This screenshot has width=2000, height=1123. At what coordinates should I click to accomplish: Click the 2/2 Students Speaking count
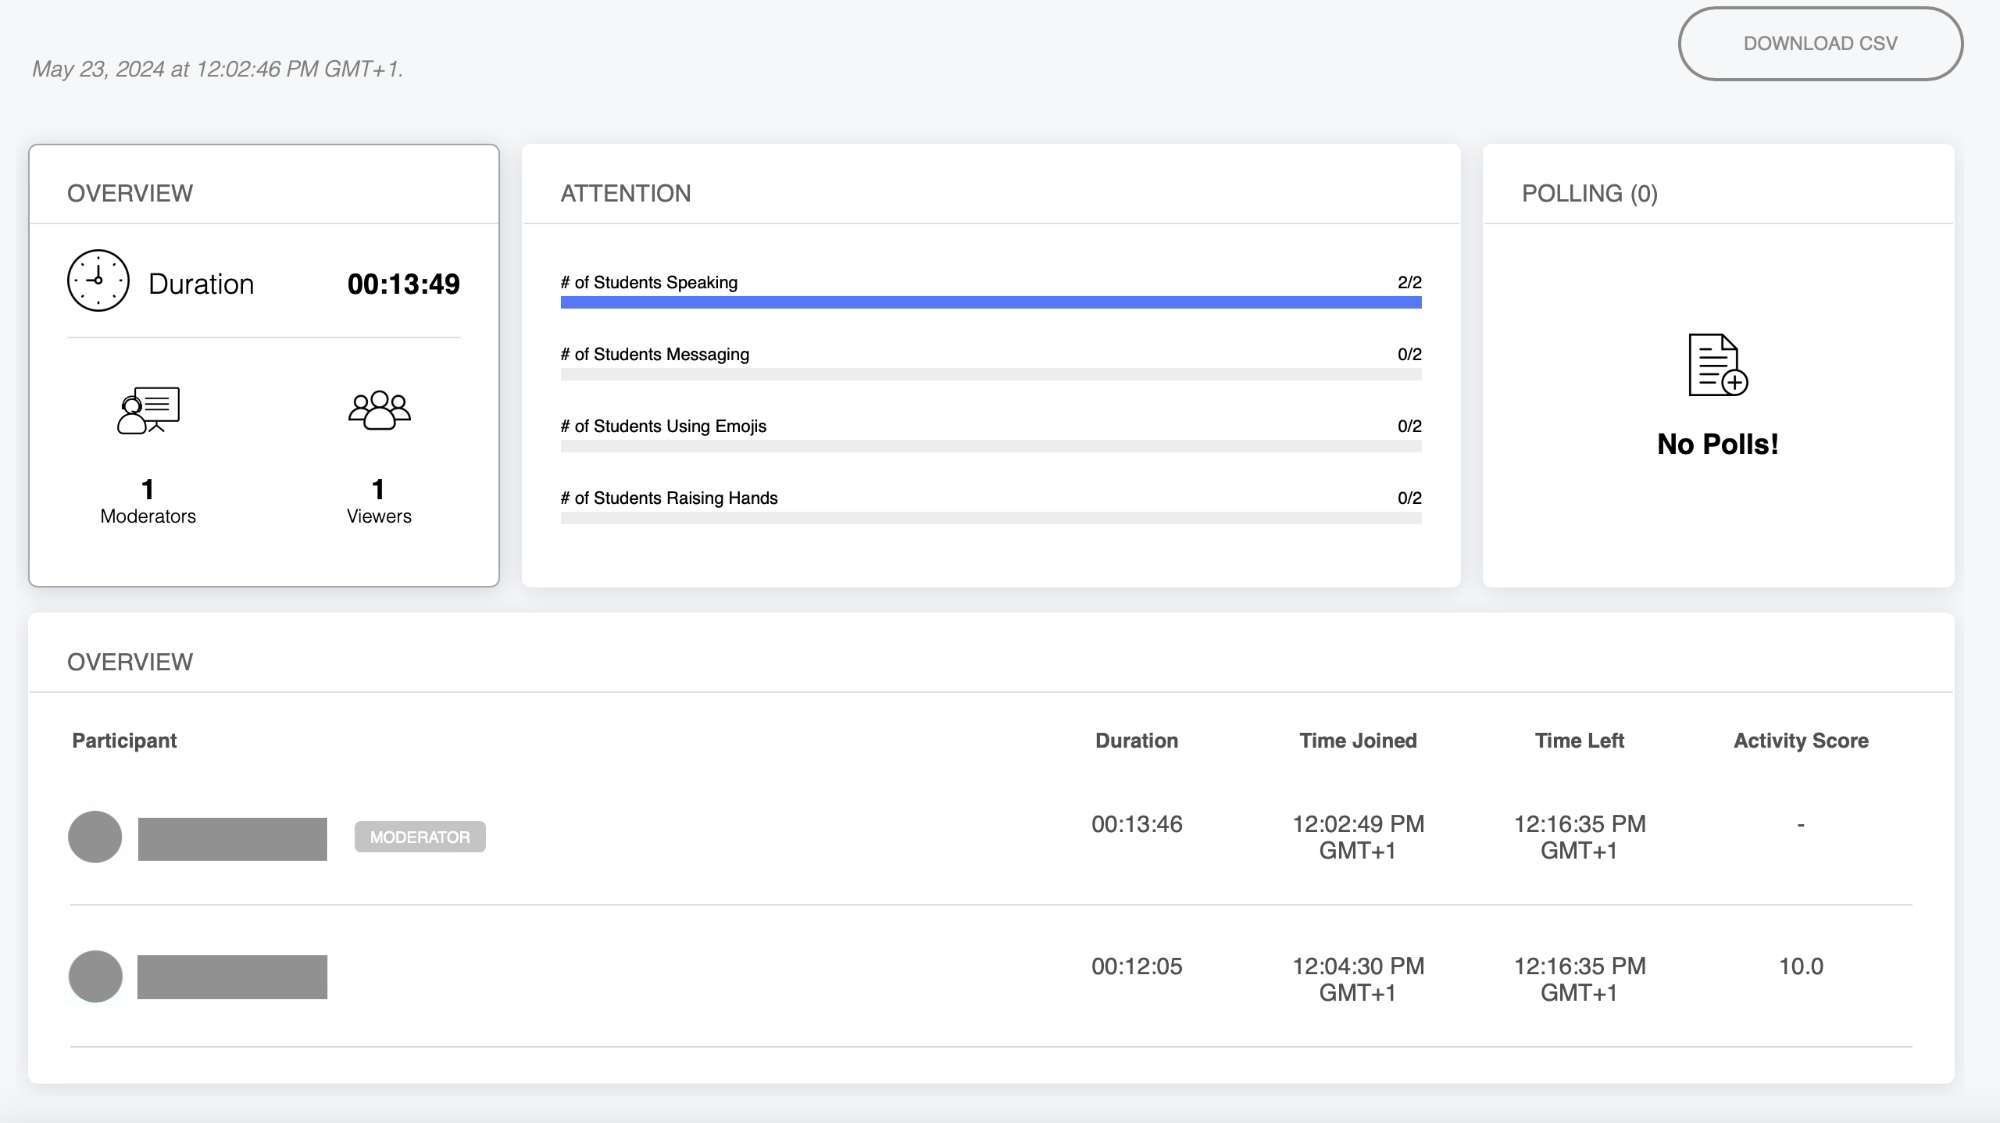tap(1409, 282)
